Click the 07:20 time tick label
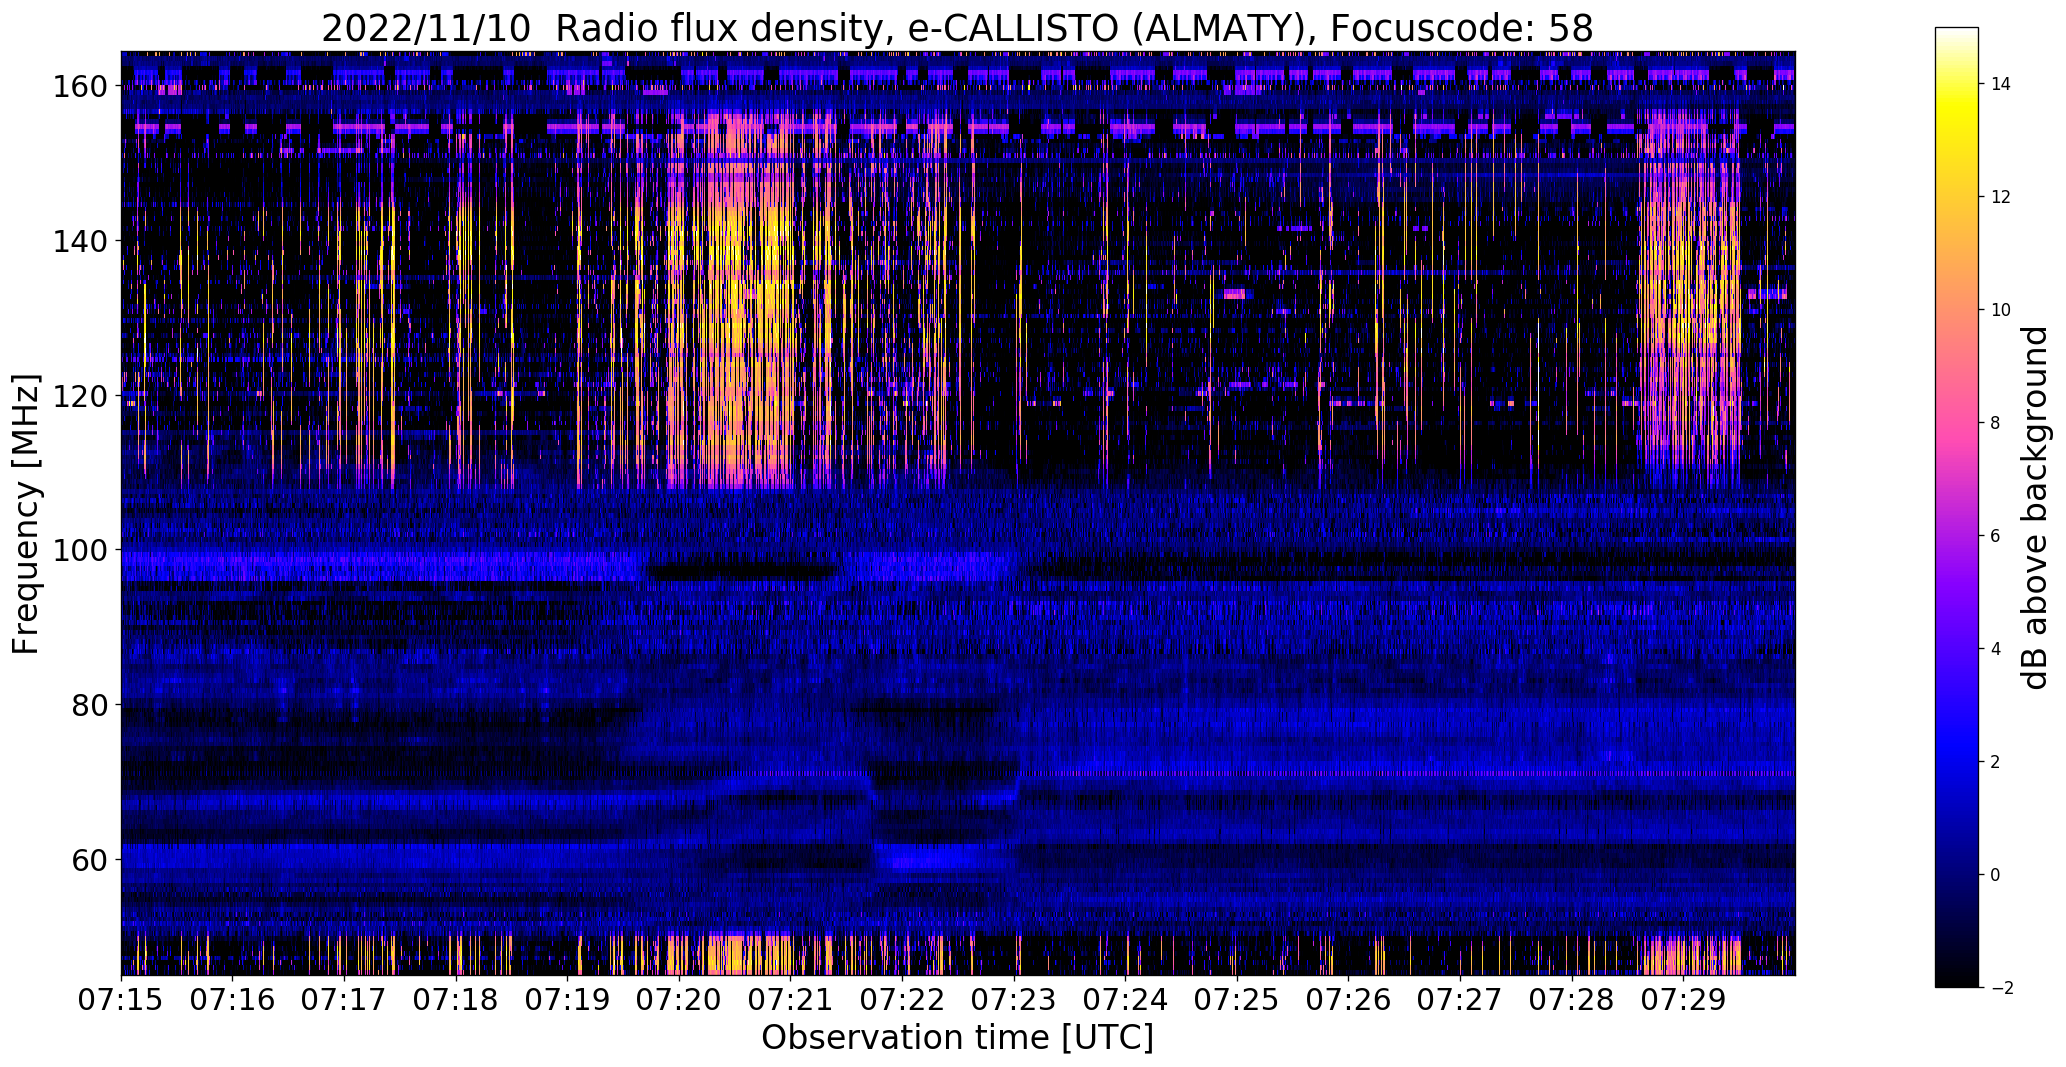The image size is (2066, 1067). click(680, 1000)
